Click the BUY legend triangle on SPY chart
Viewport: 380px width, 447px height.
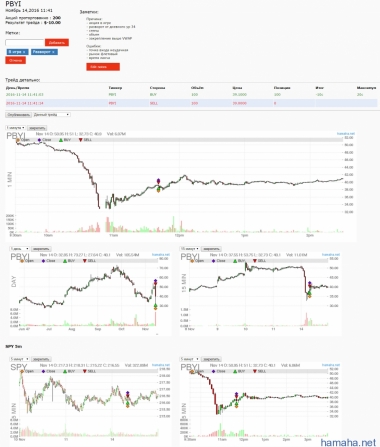click(65, 371)
